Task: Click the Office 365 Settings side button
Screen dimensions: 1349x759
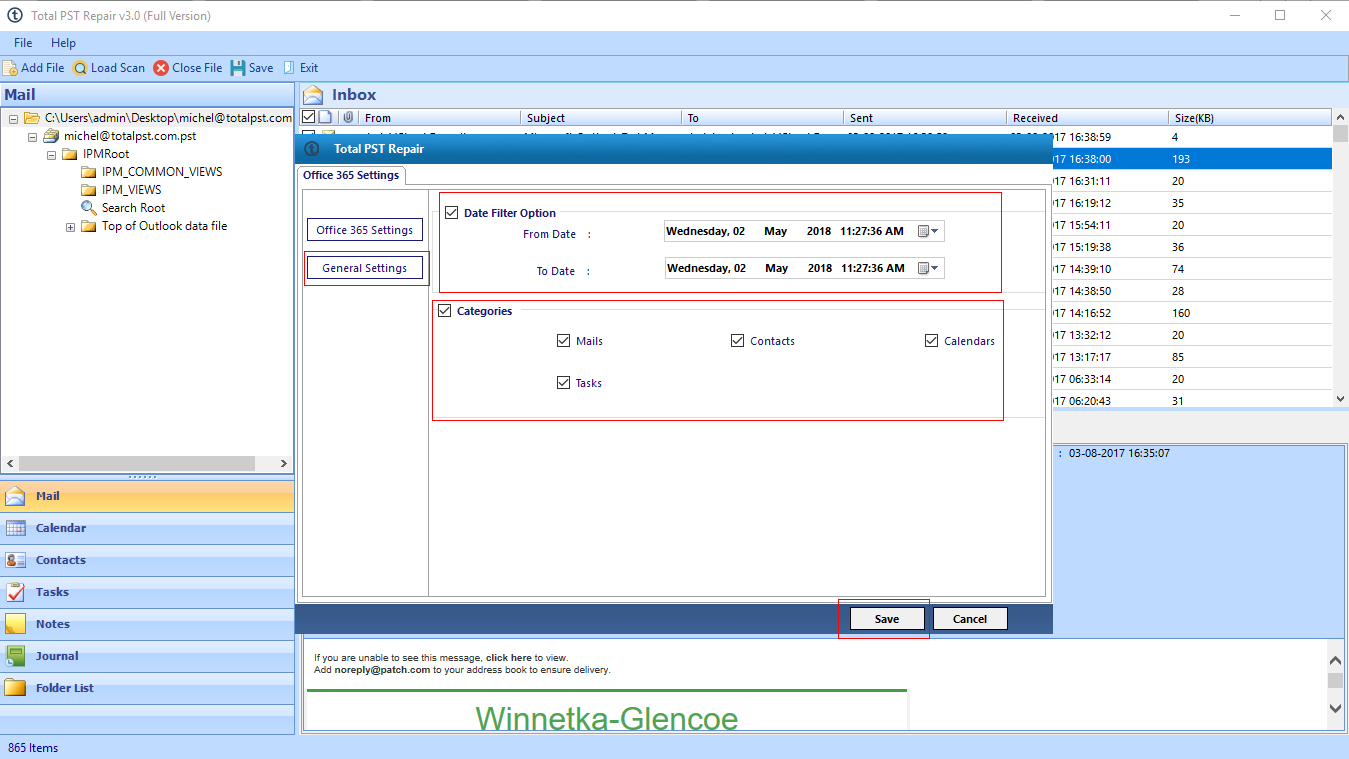Action: point(365,230)
